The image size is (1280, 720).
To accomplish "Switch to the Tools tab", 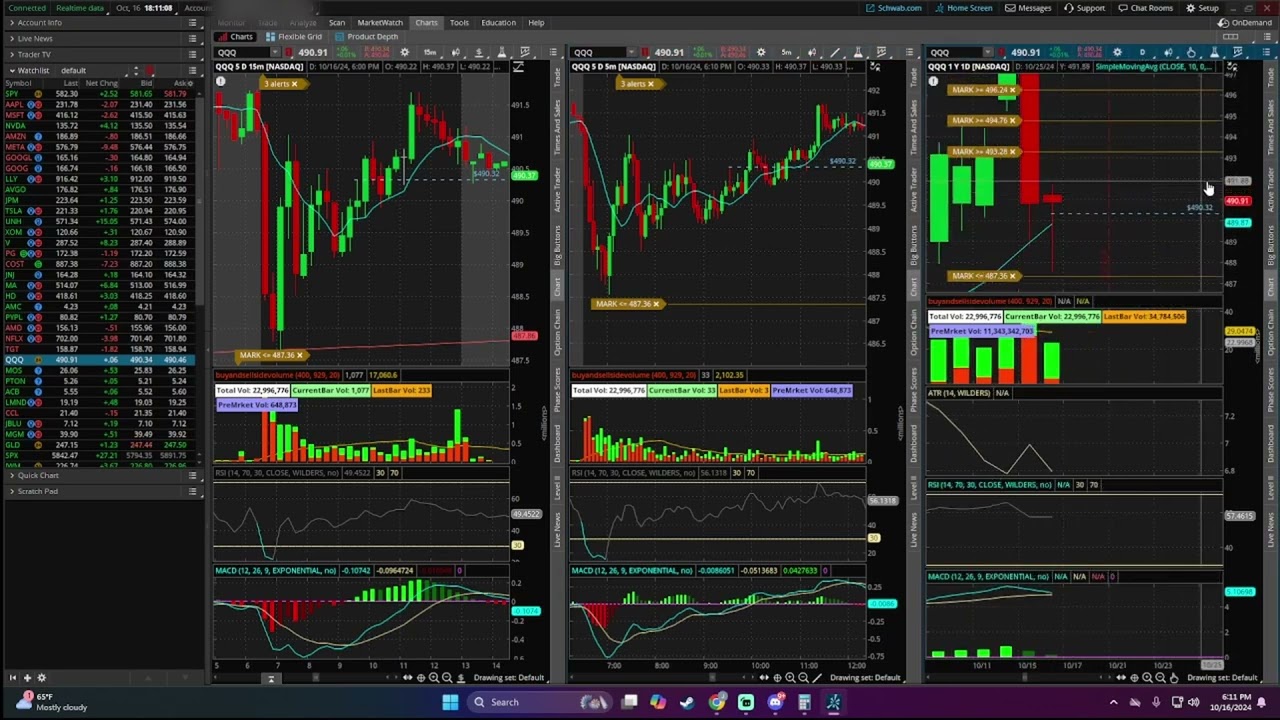I will 459,22.
